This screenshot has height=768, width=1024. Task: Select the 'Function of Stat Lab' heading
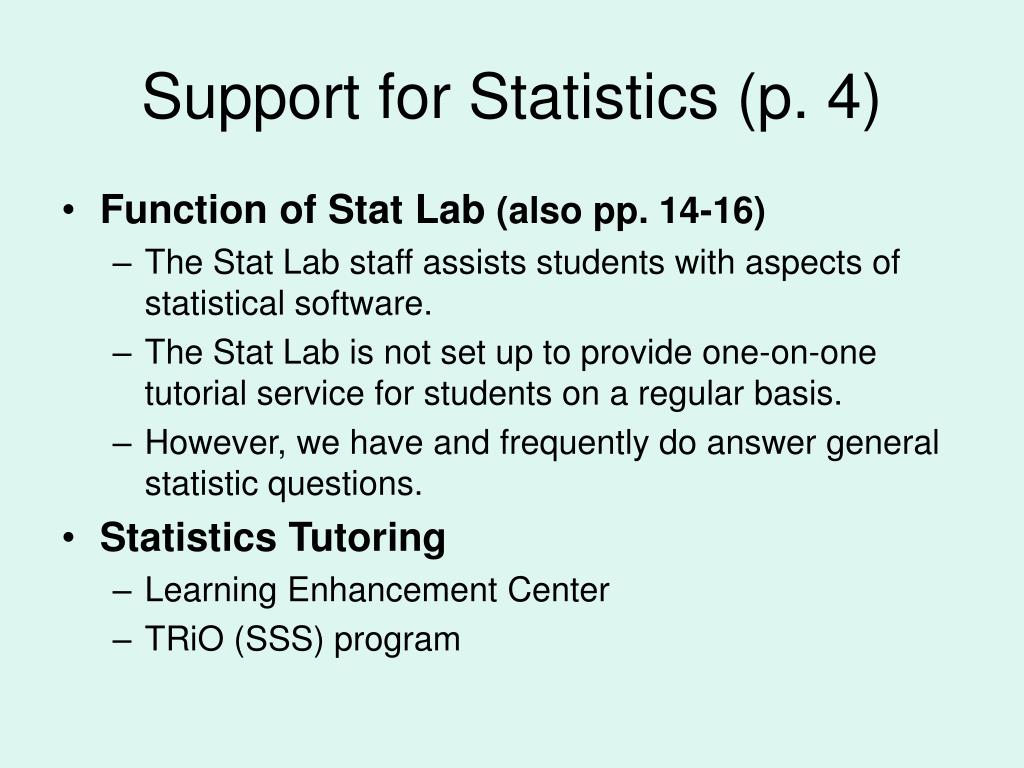click(292, 210)
